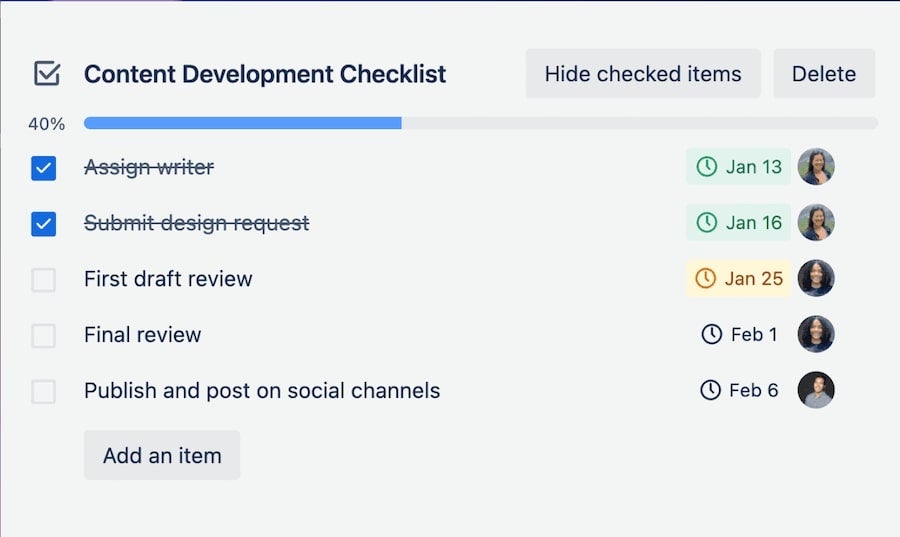Open assignee avatar on Publish and post row
Image resolution: width=900 pixels, height=537 pixels.
pyautogui.click(x=816, y=390)
